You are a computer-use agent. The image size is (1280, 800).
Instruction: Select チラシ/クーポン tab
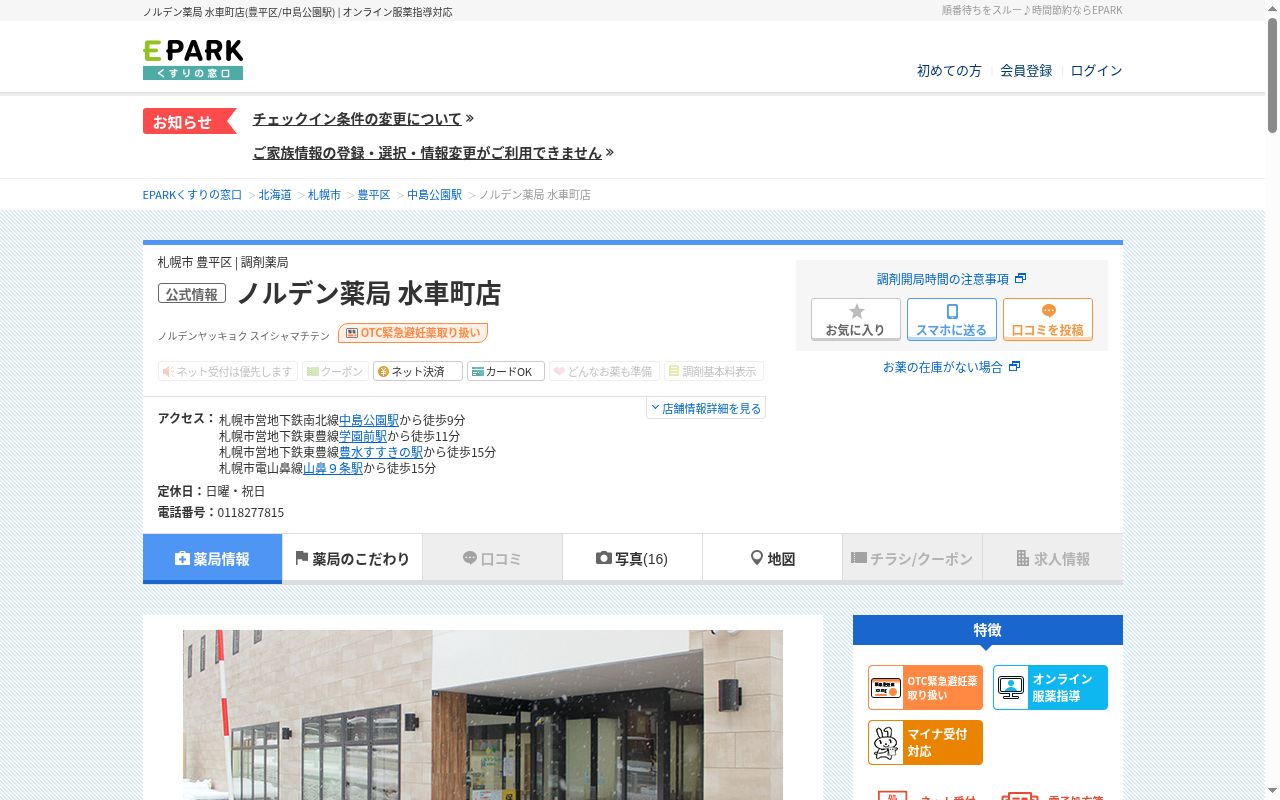912,558
